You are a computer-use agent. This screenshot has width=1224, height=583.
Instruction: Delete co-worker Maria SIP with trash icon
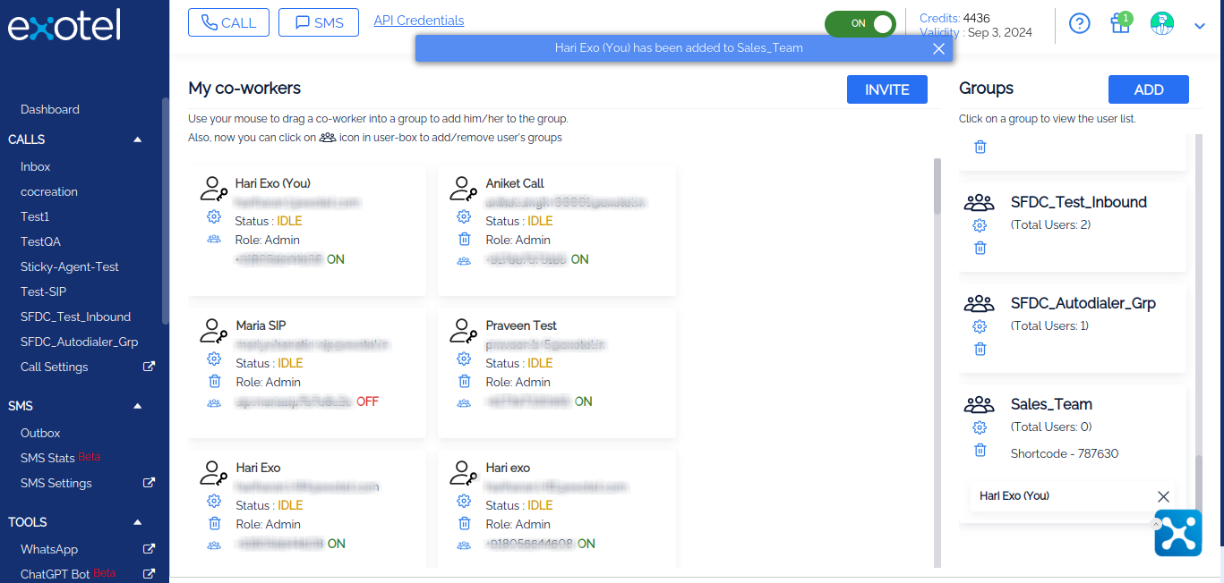coord(213,380)
